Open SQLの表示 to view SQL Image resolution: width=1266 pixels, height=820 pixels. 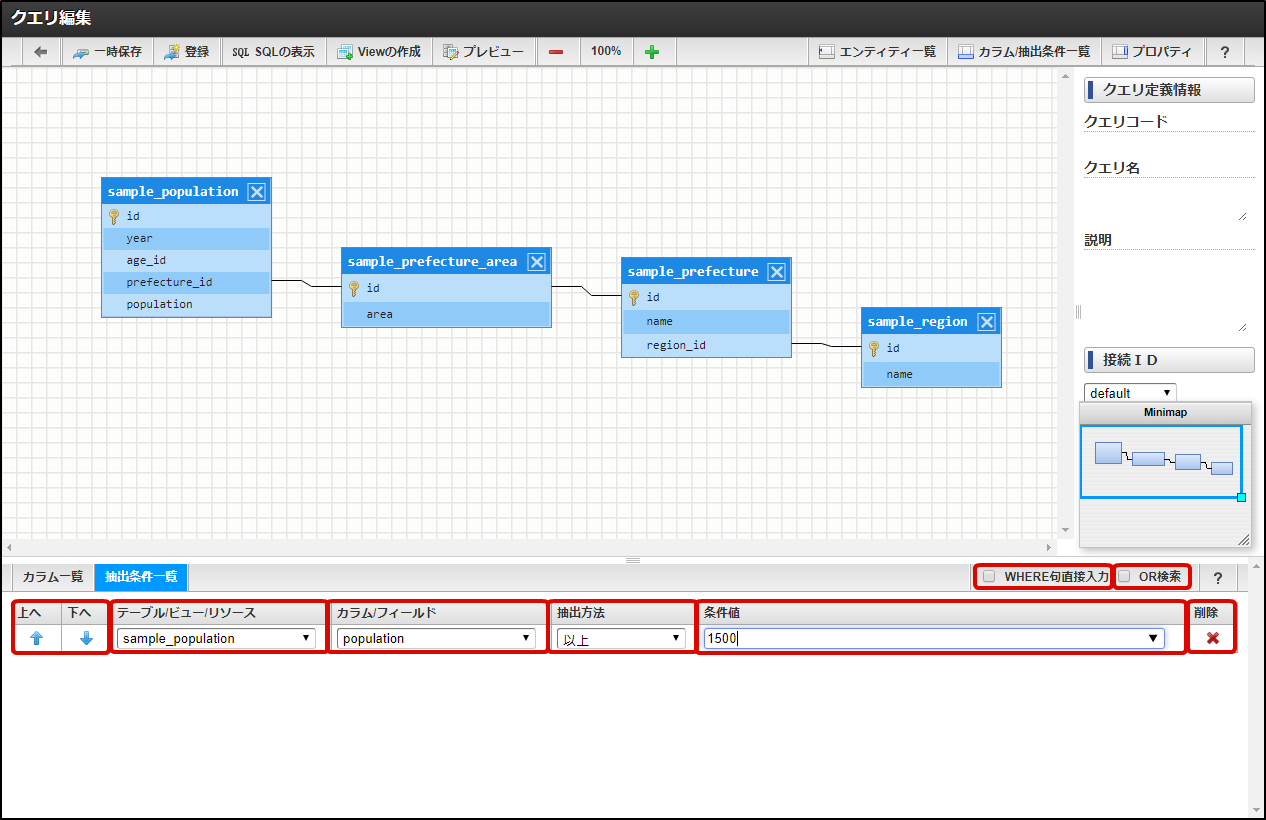click(x=273, y=52)
